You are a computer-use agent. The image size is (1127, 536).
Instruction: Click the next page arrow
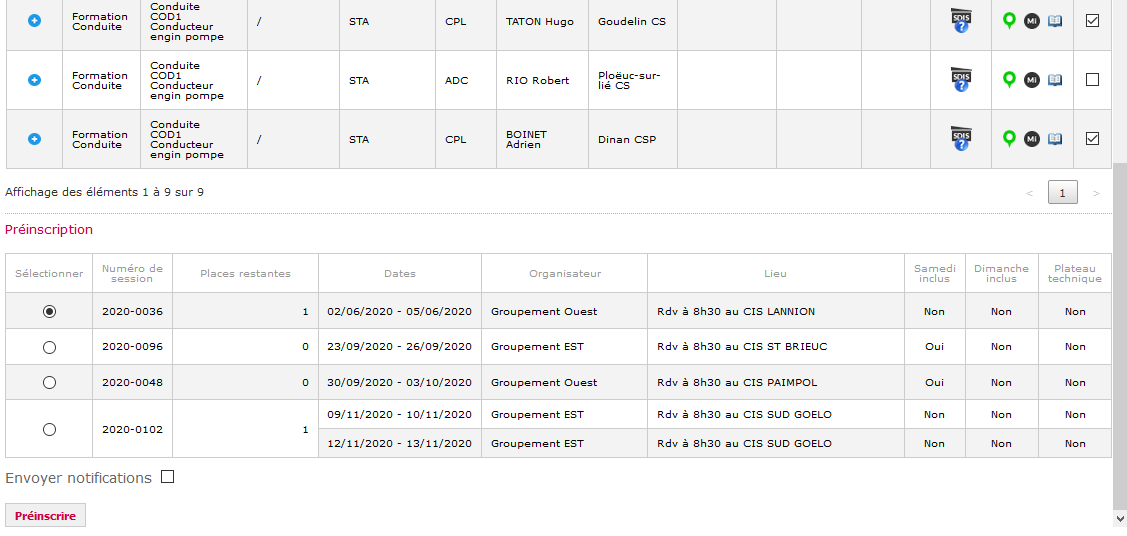[x=1096, y=193]
